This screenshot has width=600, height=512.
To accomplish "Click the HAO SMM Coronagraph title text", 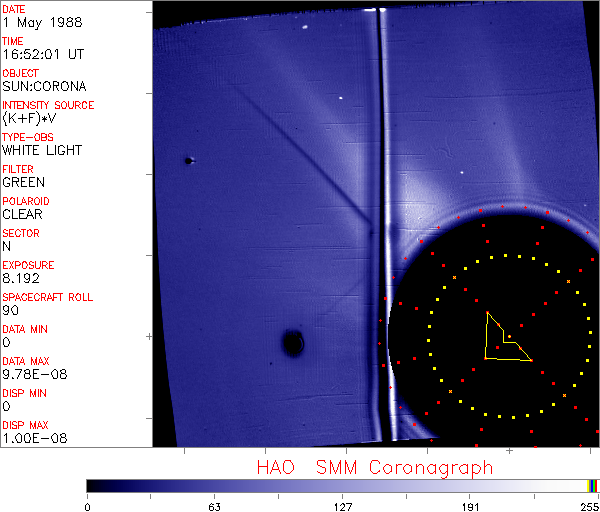I will click(x=374, y=467).
